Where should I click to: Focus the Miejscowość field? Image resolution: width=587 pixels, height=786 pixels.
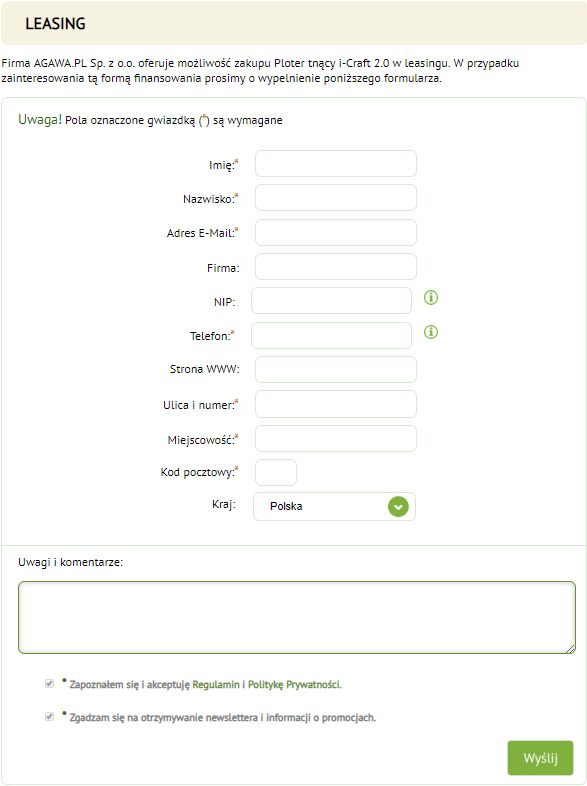[x=336, y=439]
